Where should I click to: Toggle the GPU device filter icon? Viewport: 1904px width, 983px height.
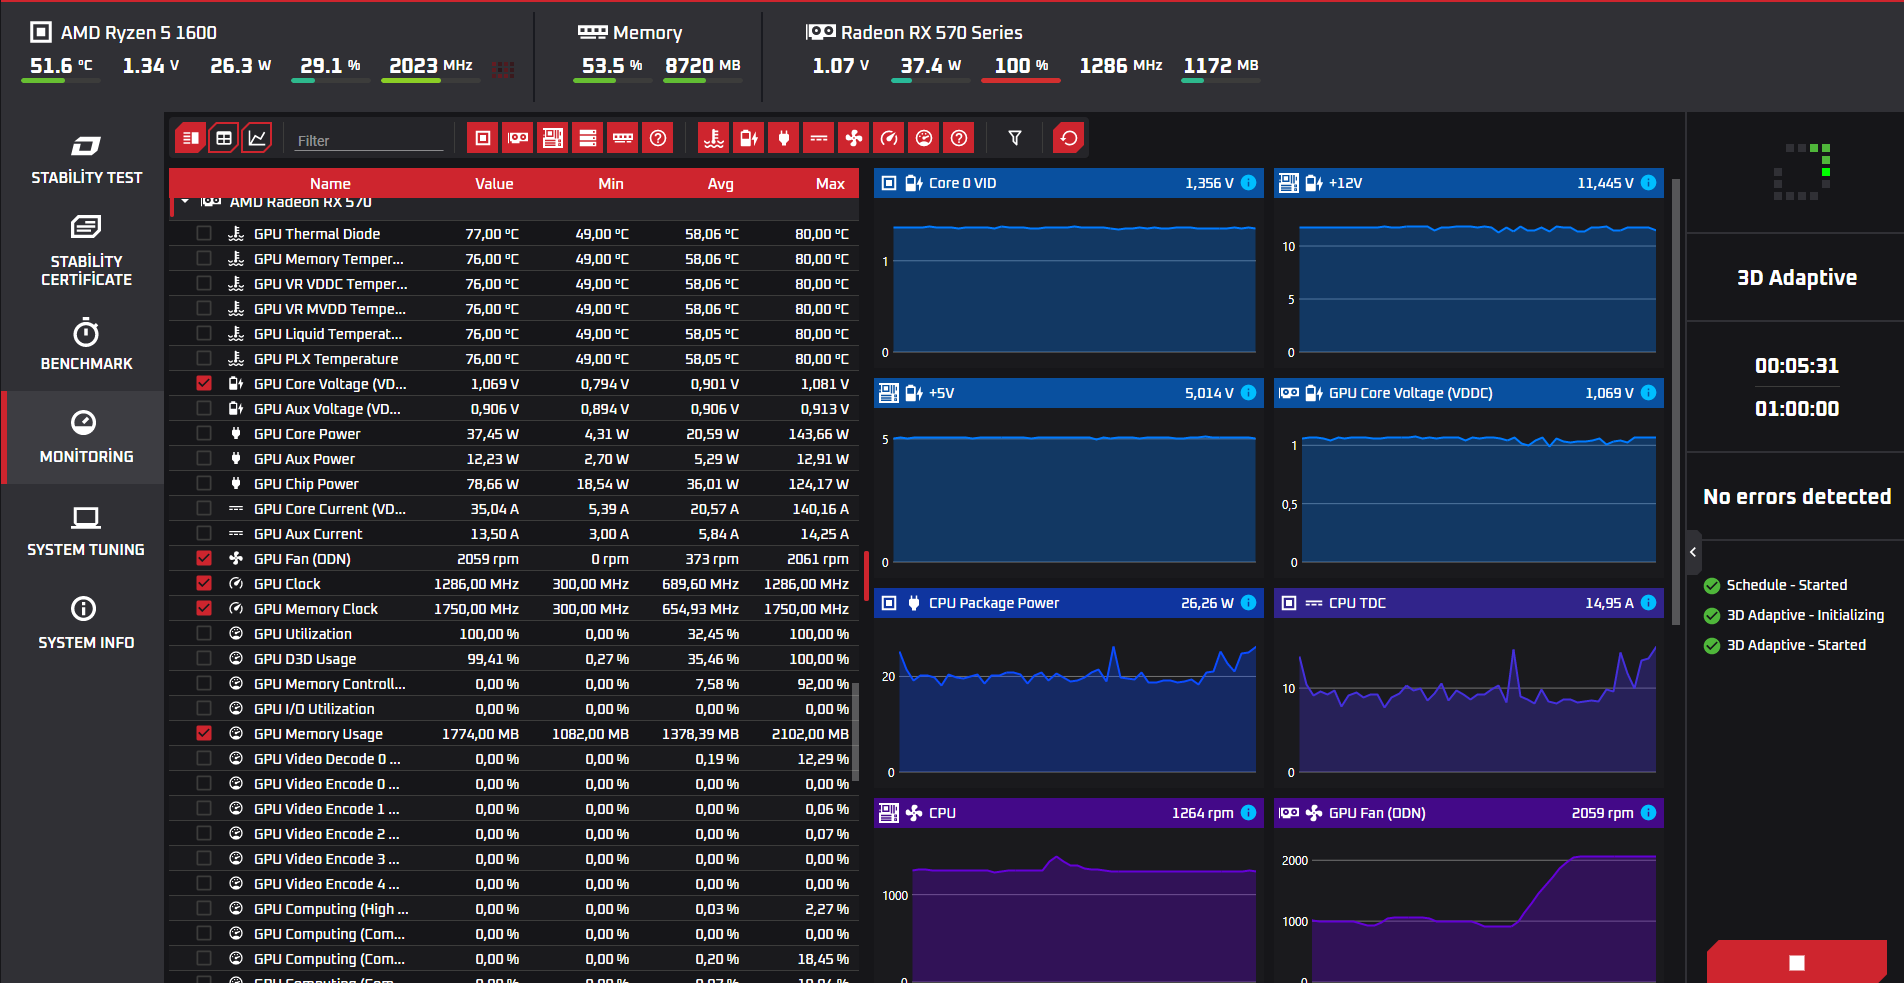tap(518, 138)
